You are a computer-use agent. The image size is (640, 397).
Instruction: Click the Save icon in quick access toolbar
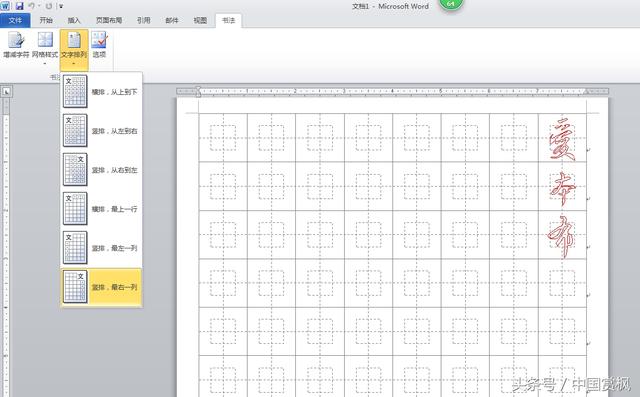[19, 6]
